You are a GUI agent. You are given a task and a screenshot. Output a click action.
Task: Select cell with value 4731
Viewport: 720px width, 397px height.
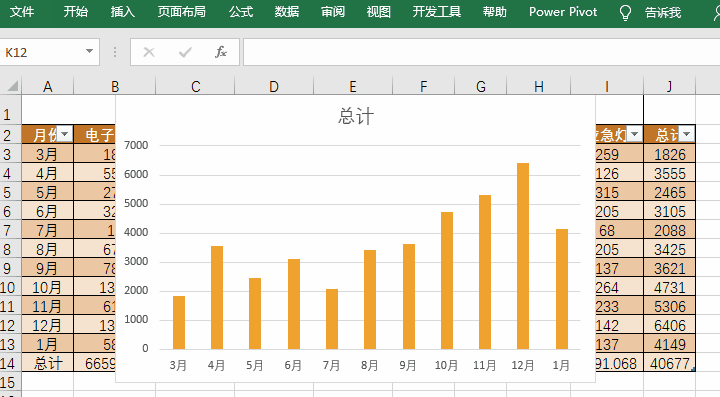[669, 287]
